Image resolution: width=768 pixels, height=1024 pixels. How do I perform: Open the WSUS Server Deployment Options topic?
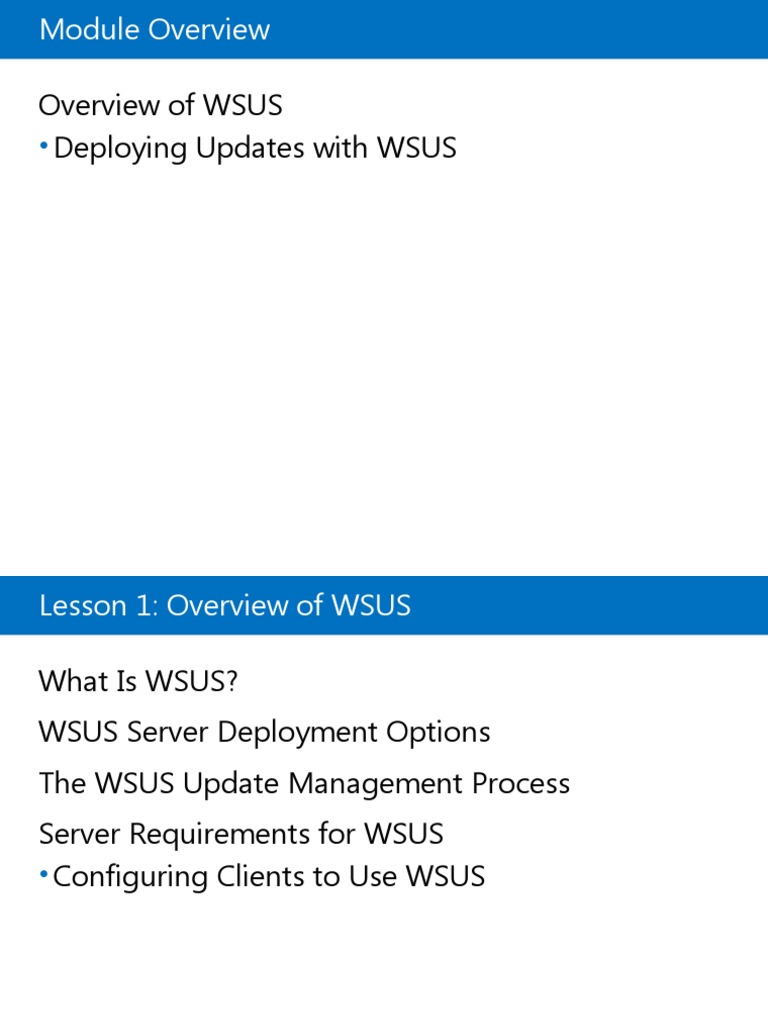pyautogui.click(x=264, y=732)
